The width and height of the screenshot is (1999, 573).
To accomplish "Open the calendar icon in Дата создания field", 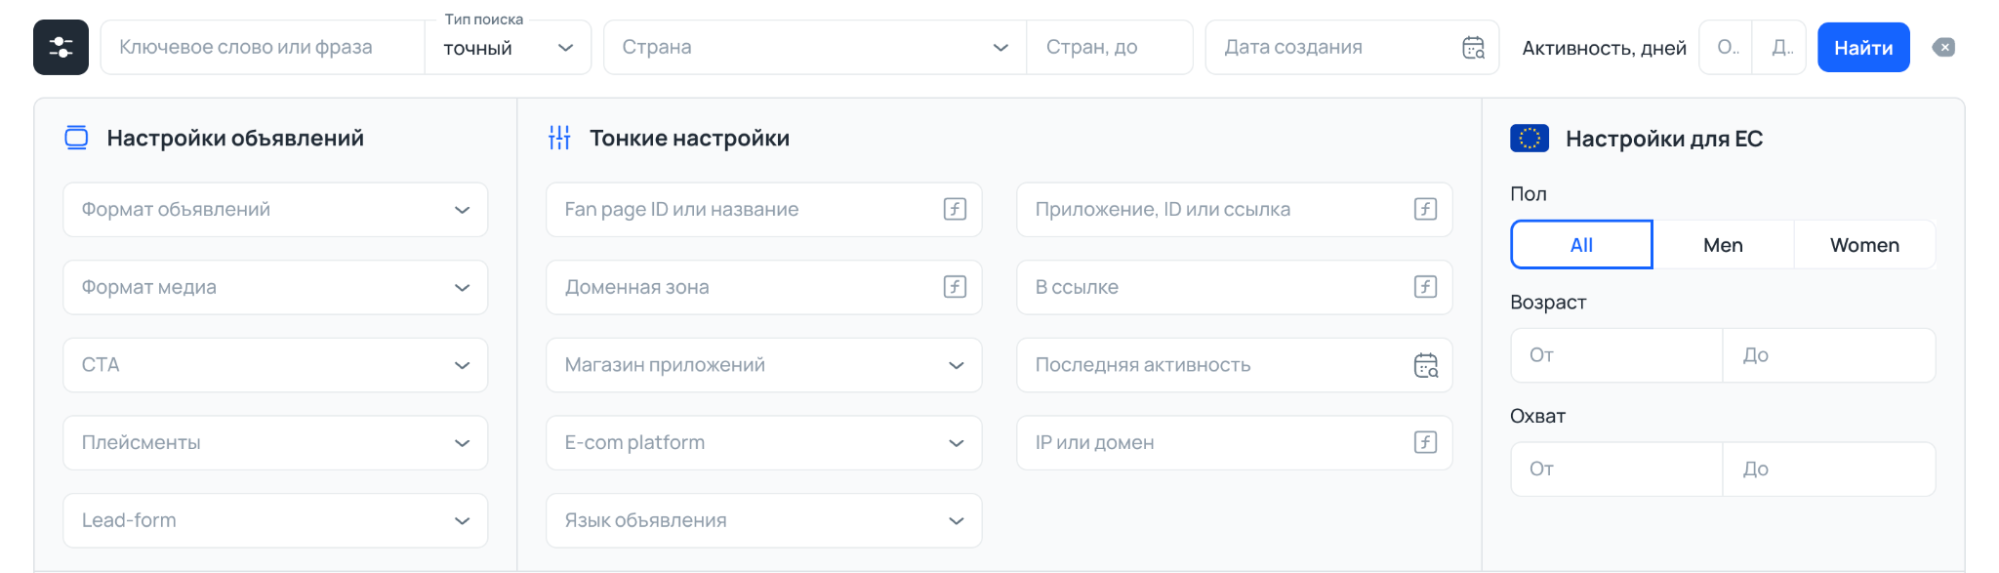I will (x=1473, y=47).
